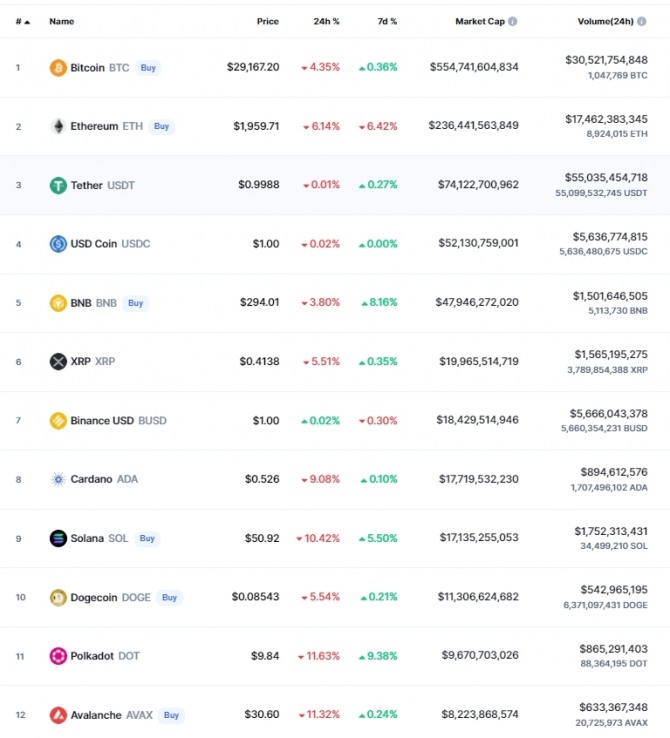Image resolution: width=670 pixels, height=738 pixels.
Task: Click the Buy button beside Dogecoin
Action: [169, 597]
